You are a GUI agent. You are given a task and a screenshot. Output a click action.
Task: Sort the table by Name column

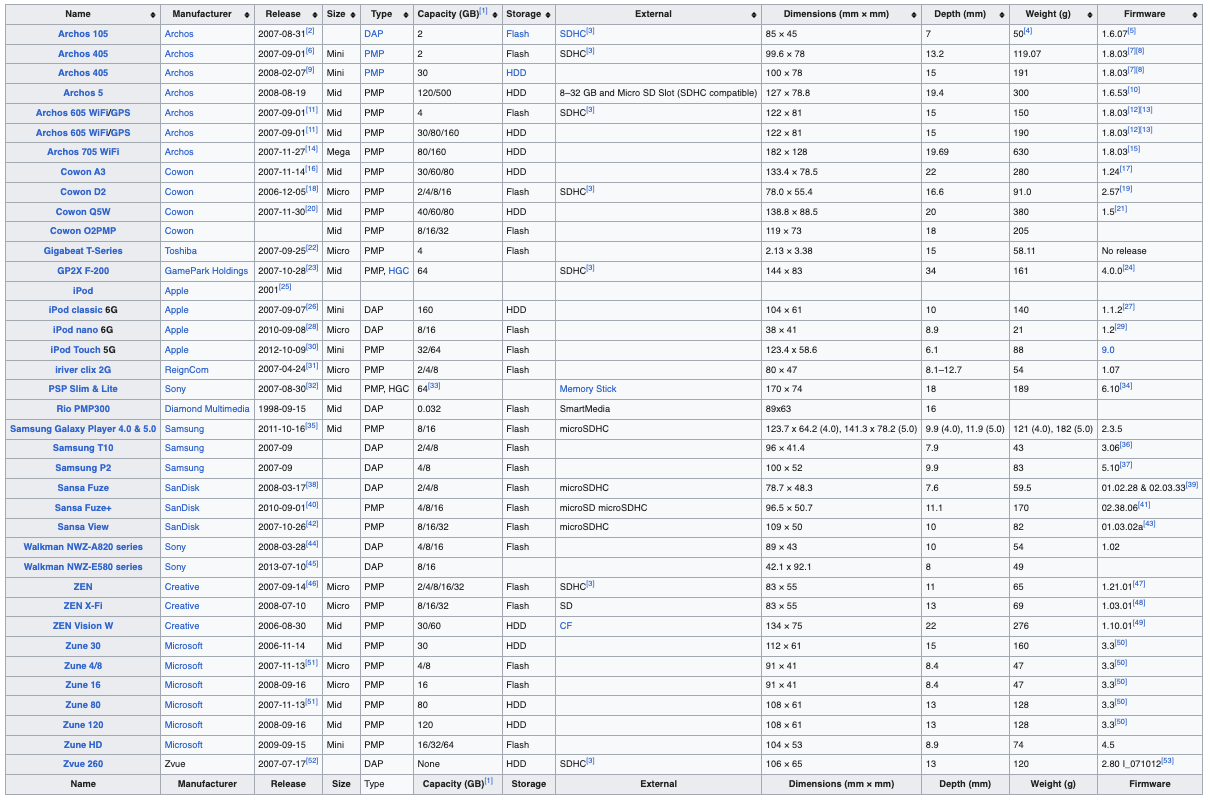click(x=152, y=15)
